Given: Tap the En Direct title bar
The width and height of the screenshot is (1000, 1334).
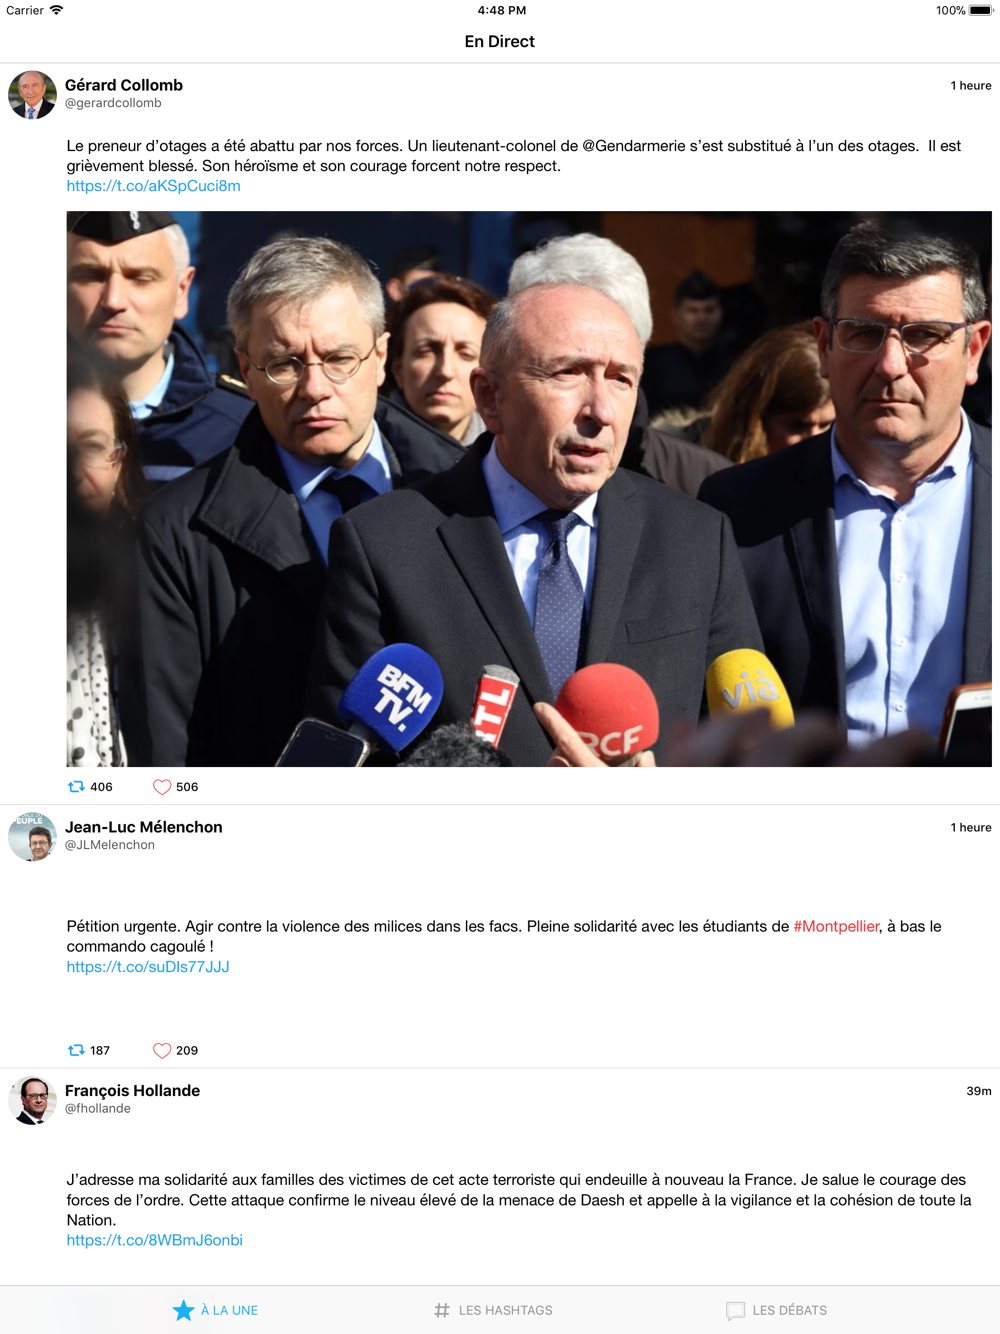Looking at the screenshot, I should (x=500, y=41).
